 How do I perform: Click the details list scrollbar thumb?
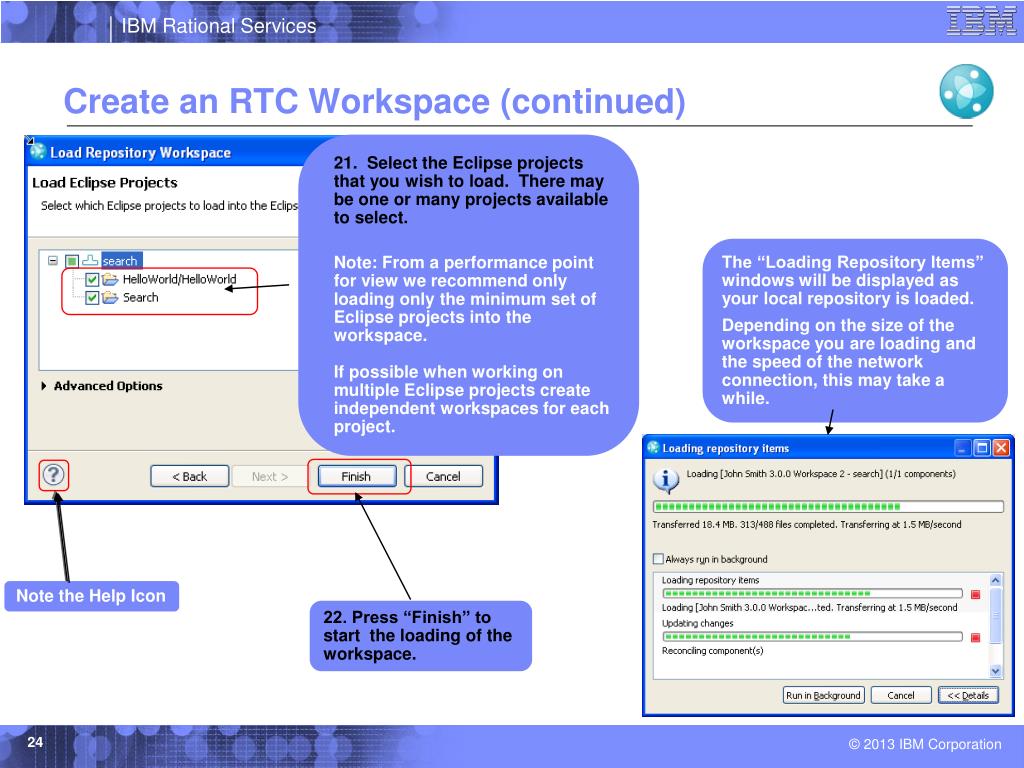pos(995,615)
